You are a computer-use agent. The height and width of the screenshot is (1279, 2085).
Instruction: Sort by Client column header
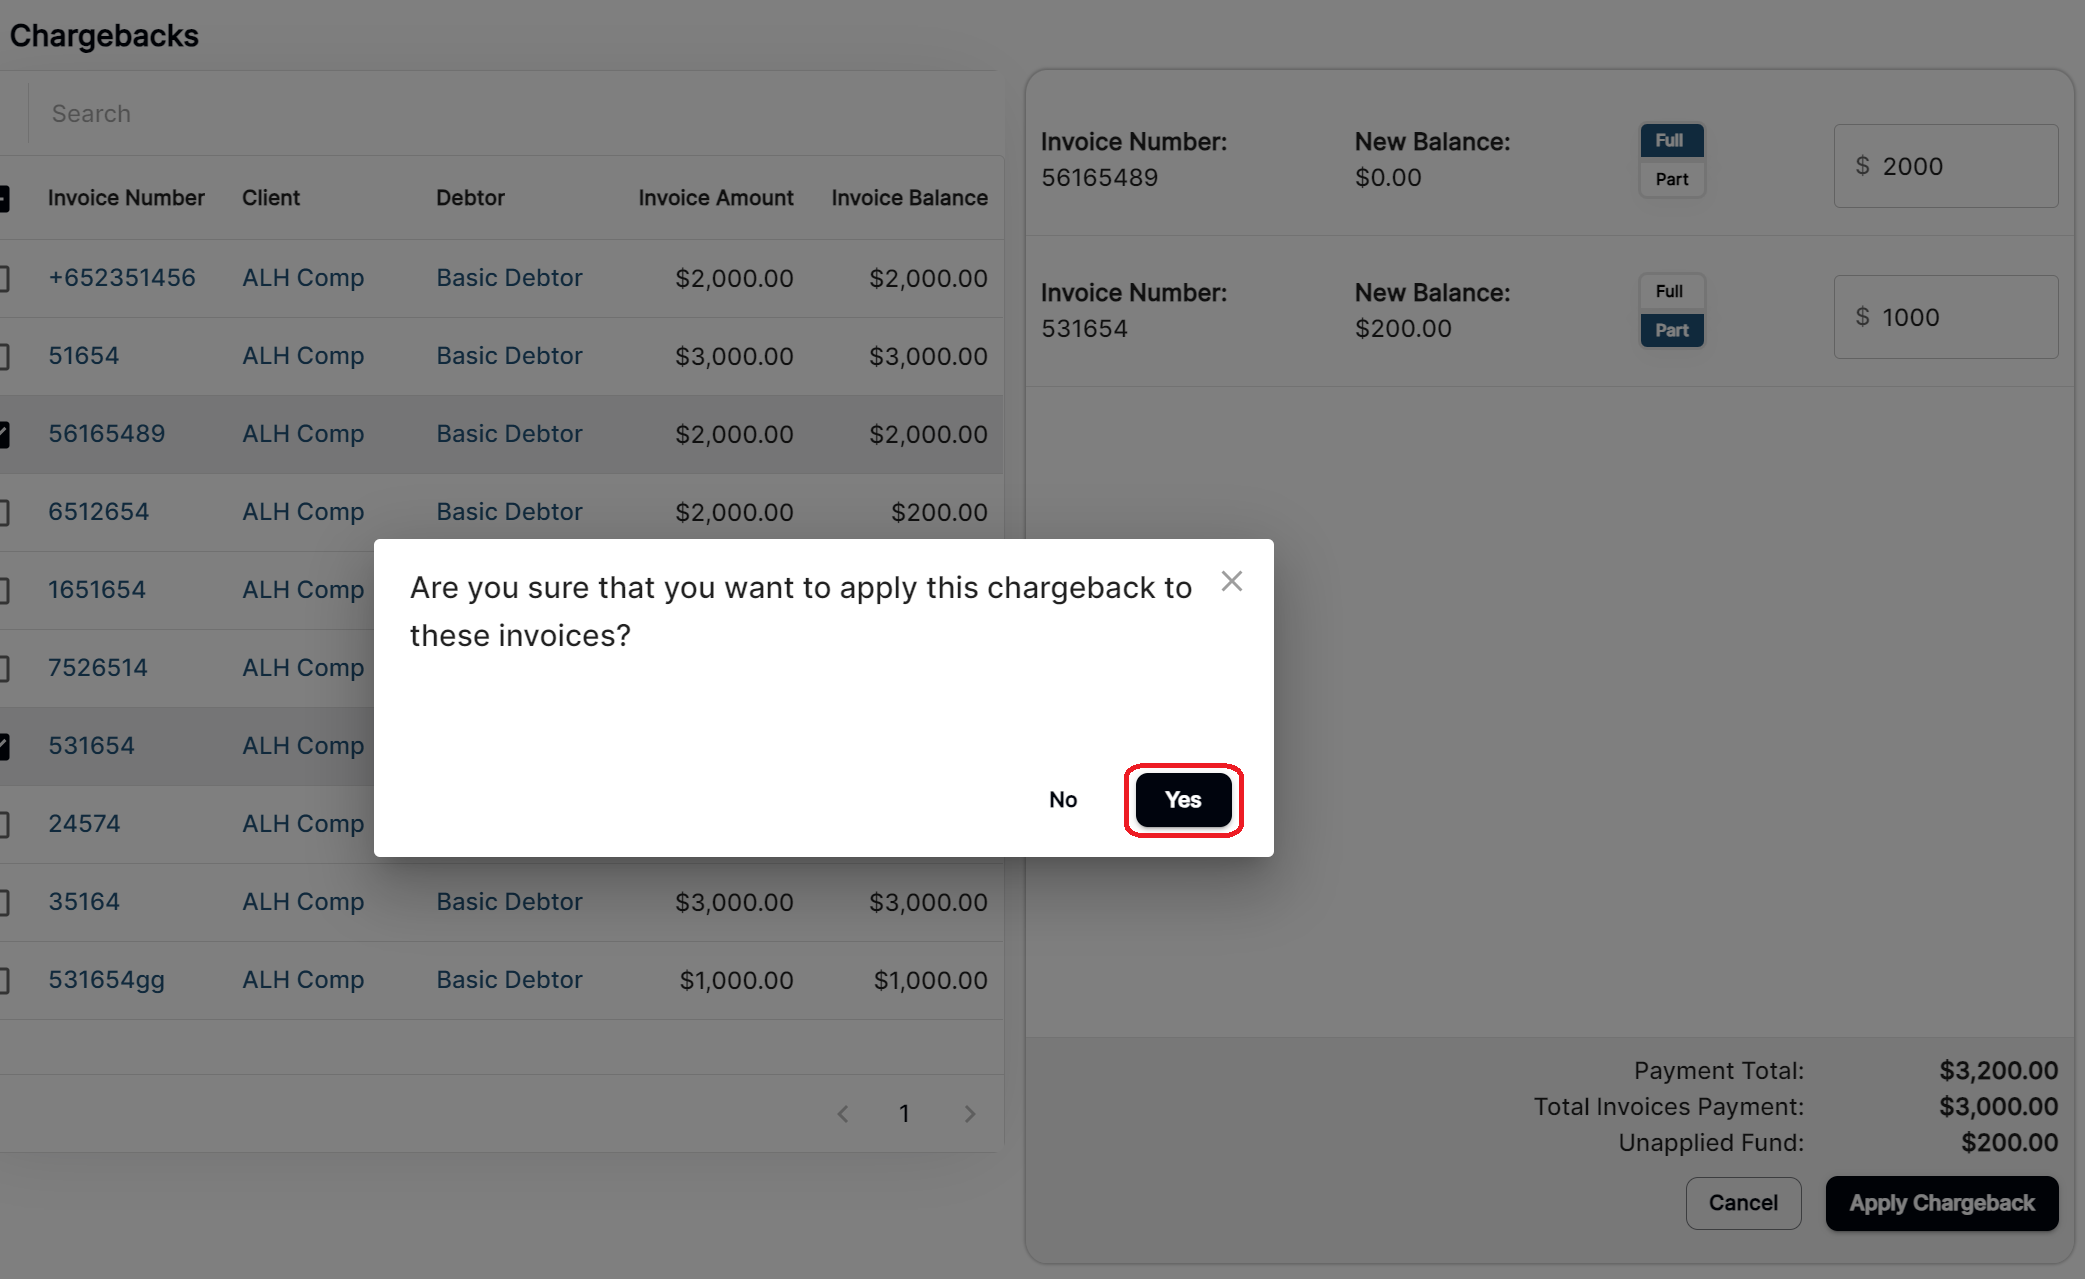tap(271, 198)
